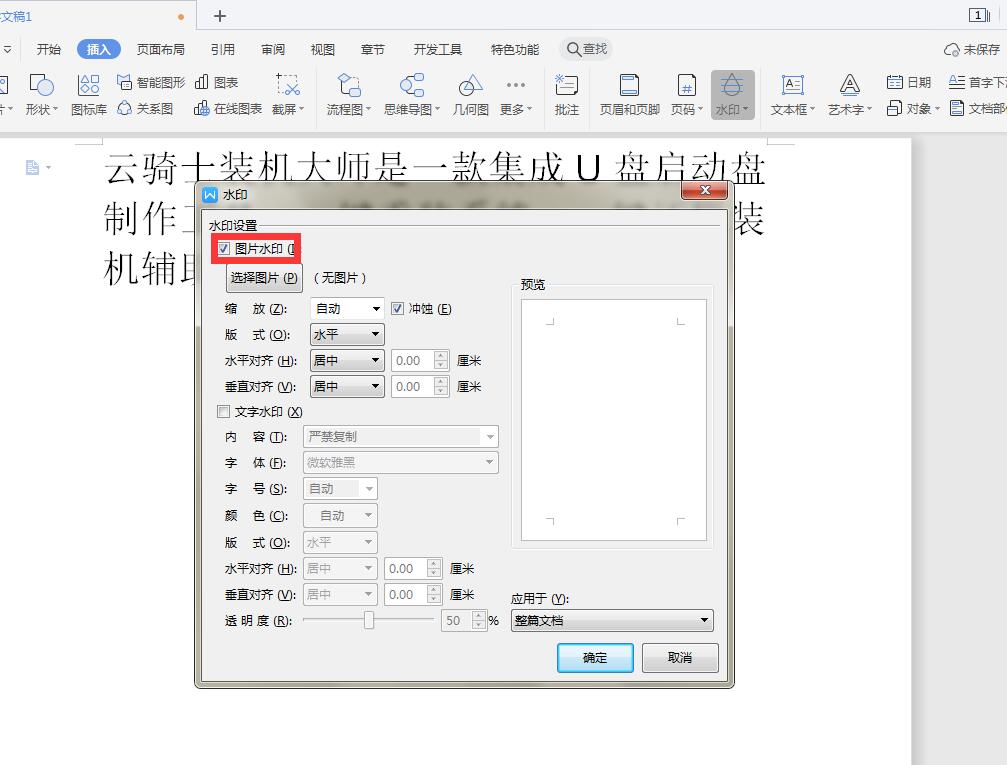Viewport: 1007px width, 765px height.
Task: Toggle the picture watermark (图片水印) checkbox
Action: coord(223,249)
